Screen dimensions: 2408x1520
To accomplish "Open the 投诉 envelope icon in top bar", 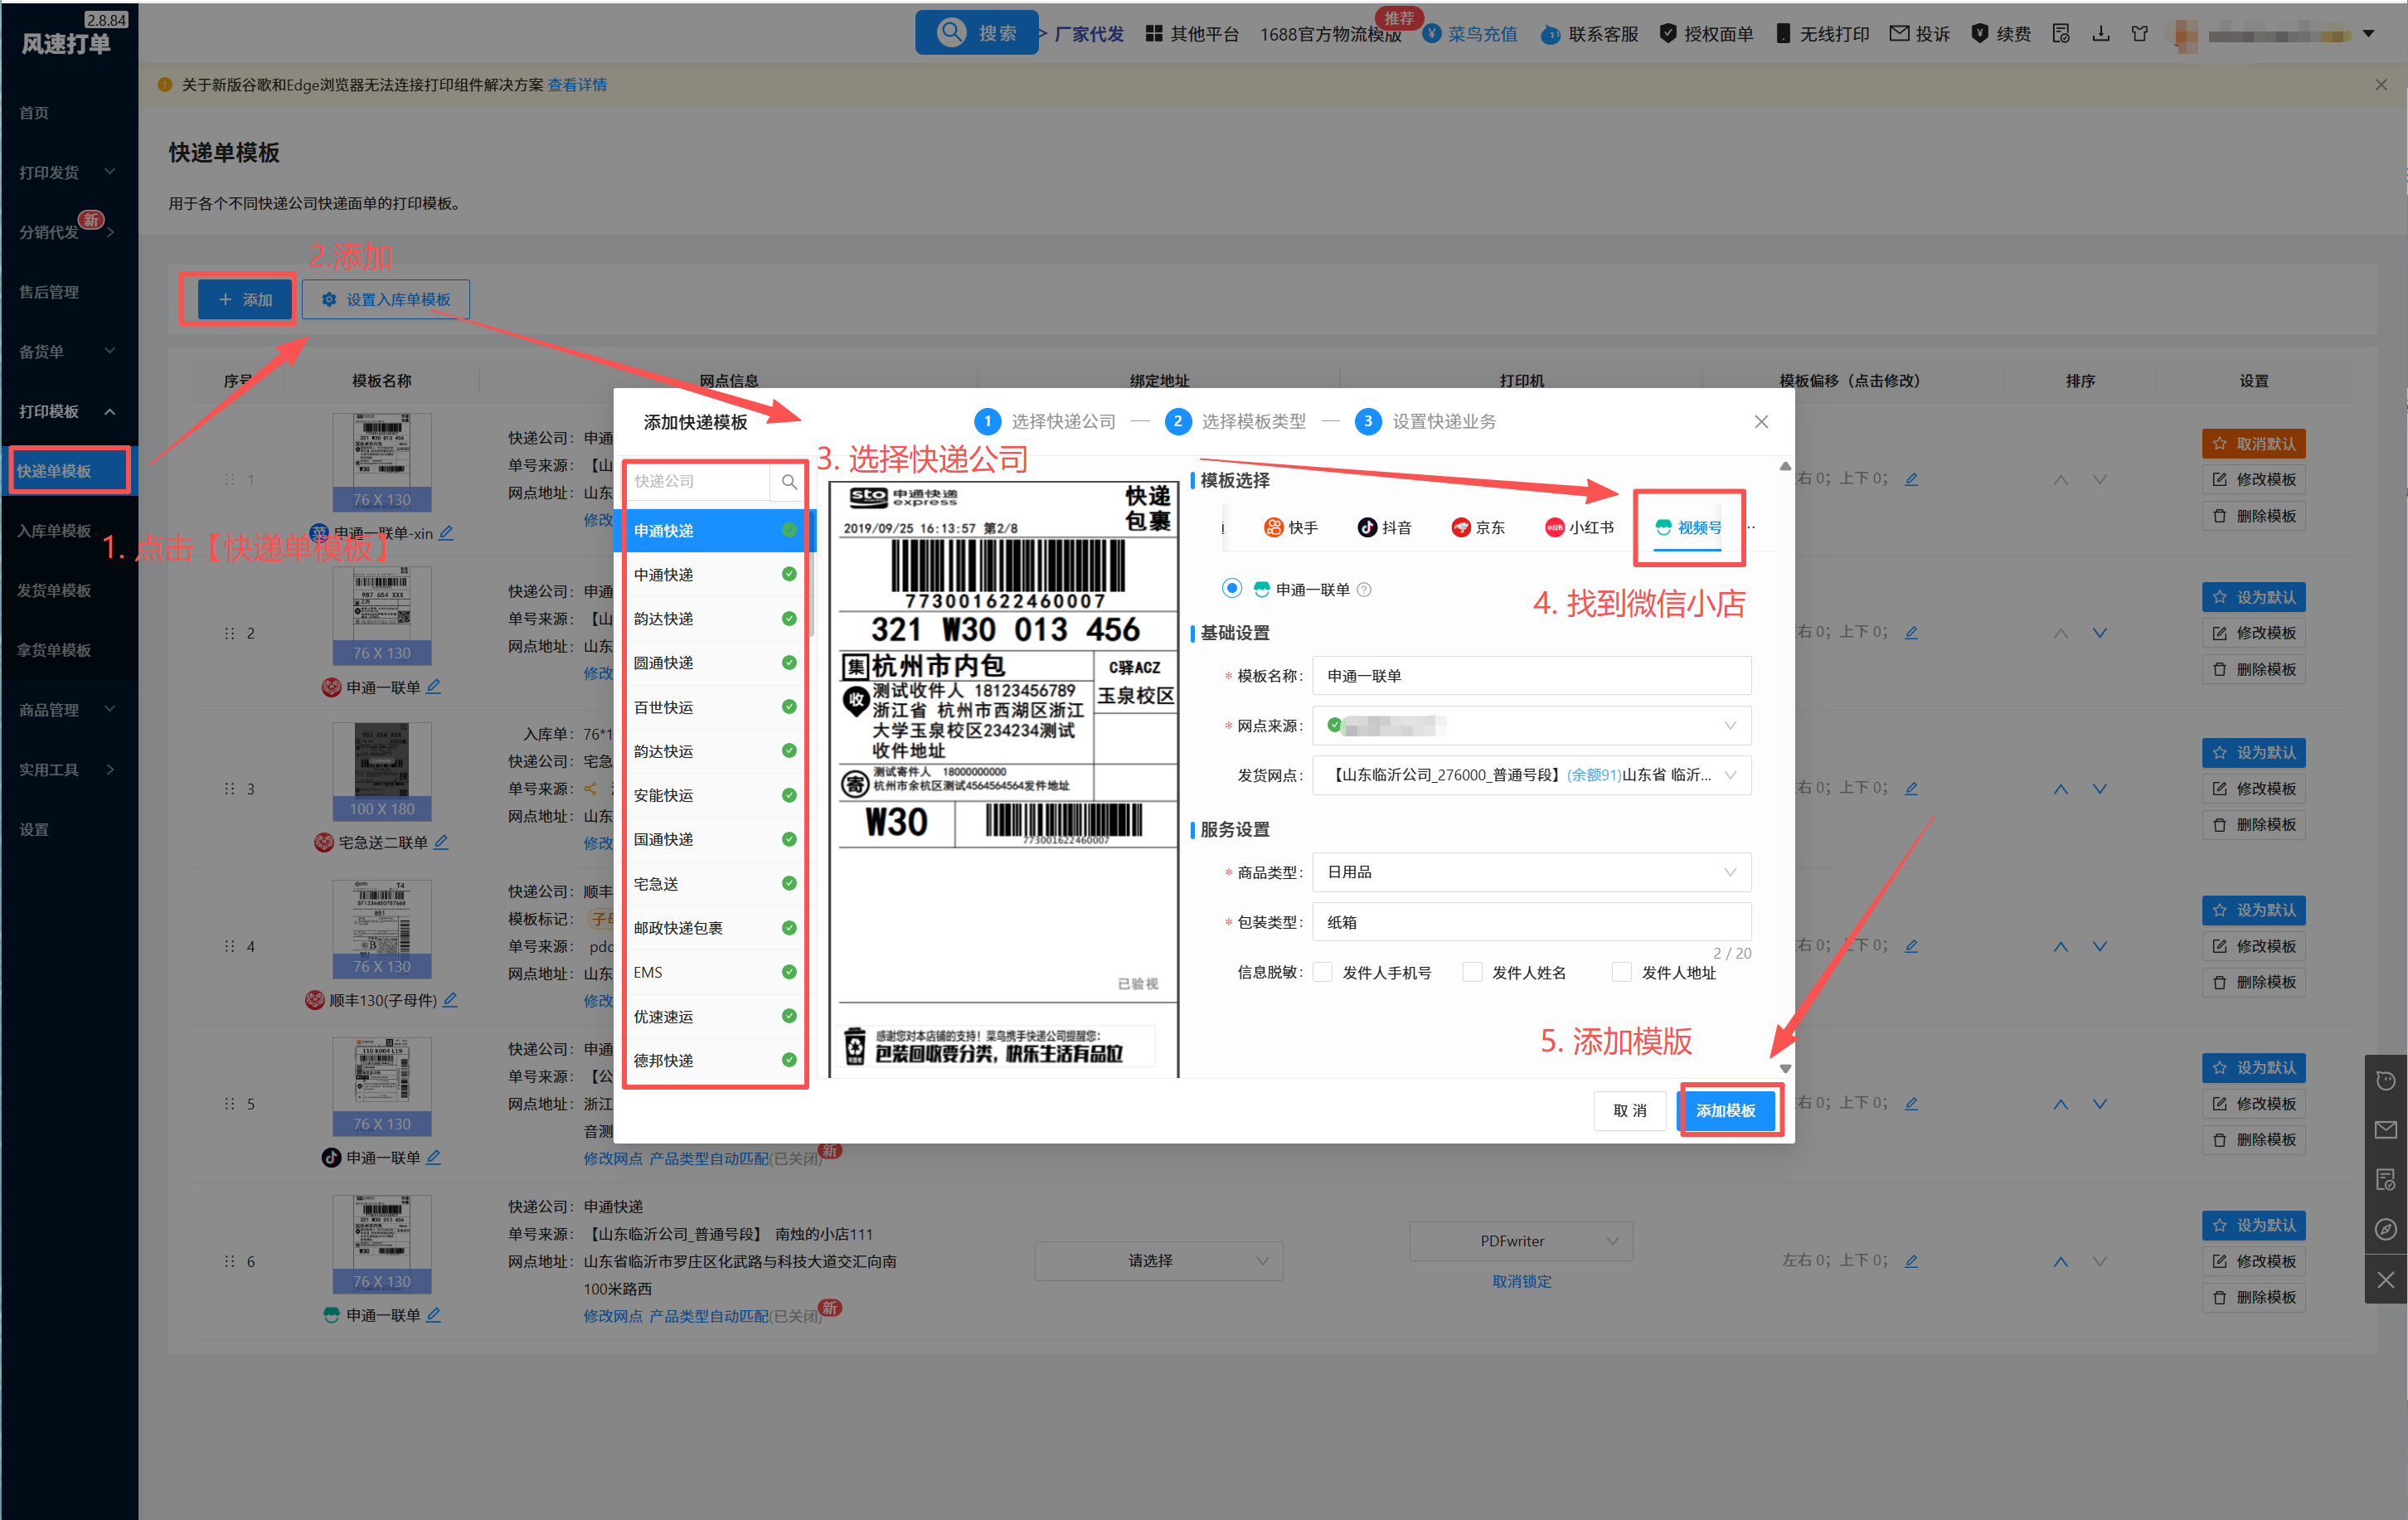I will (1899, 34).
